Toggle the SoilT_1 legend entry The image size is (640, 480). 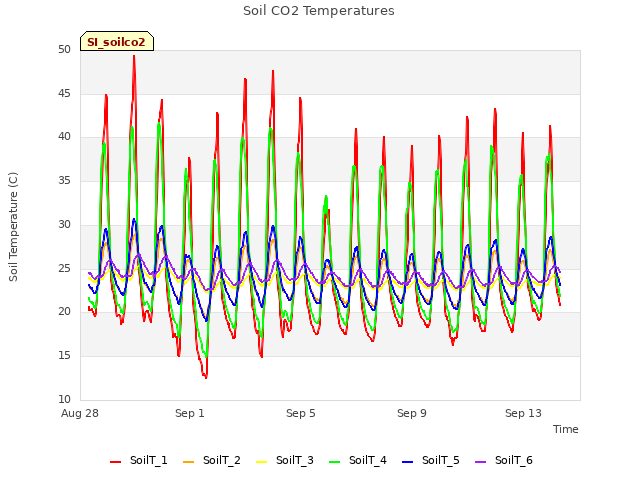click(x=139, y=460)
